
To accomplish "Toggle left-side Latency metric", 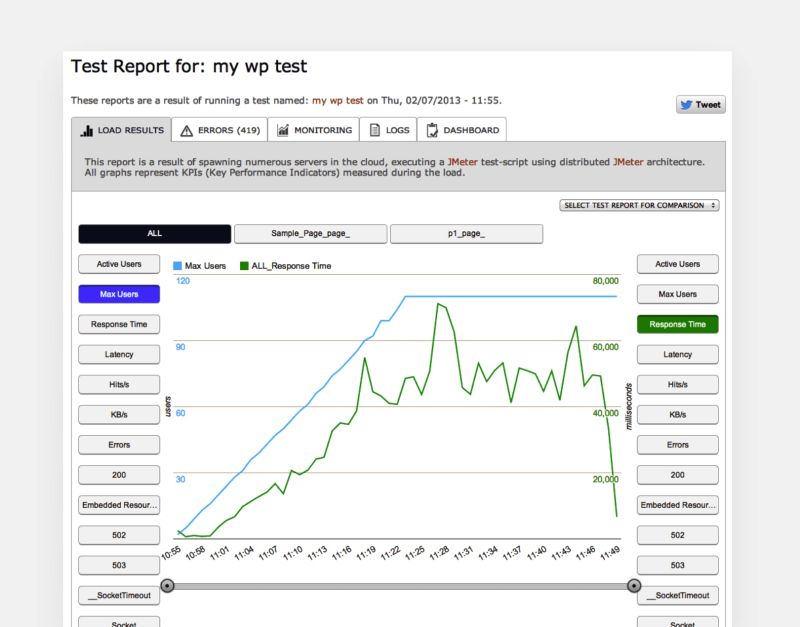I will (x=119, y=354).
